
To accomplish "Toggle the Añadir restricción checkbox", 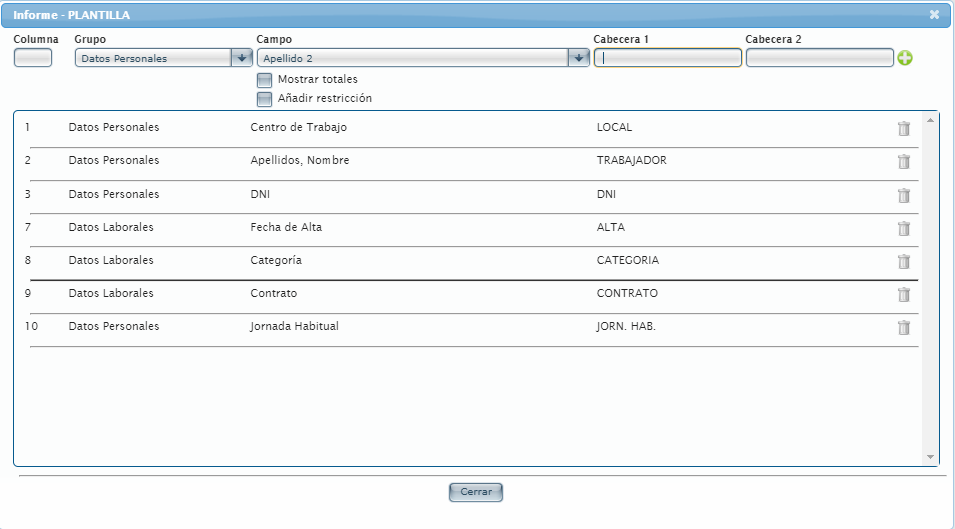I will [x=265, y=99].
